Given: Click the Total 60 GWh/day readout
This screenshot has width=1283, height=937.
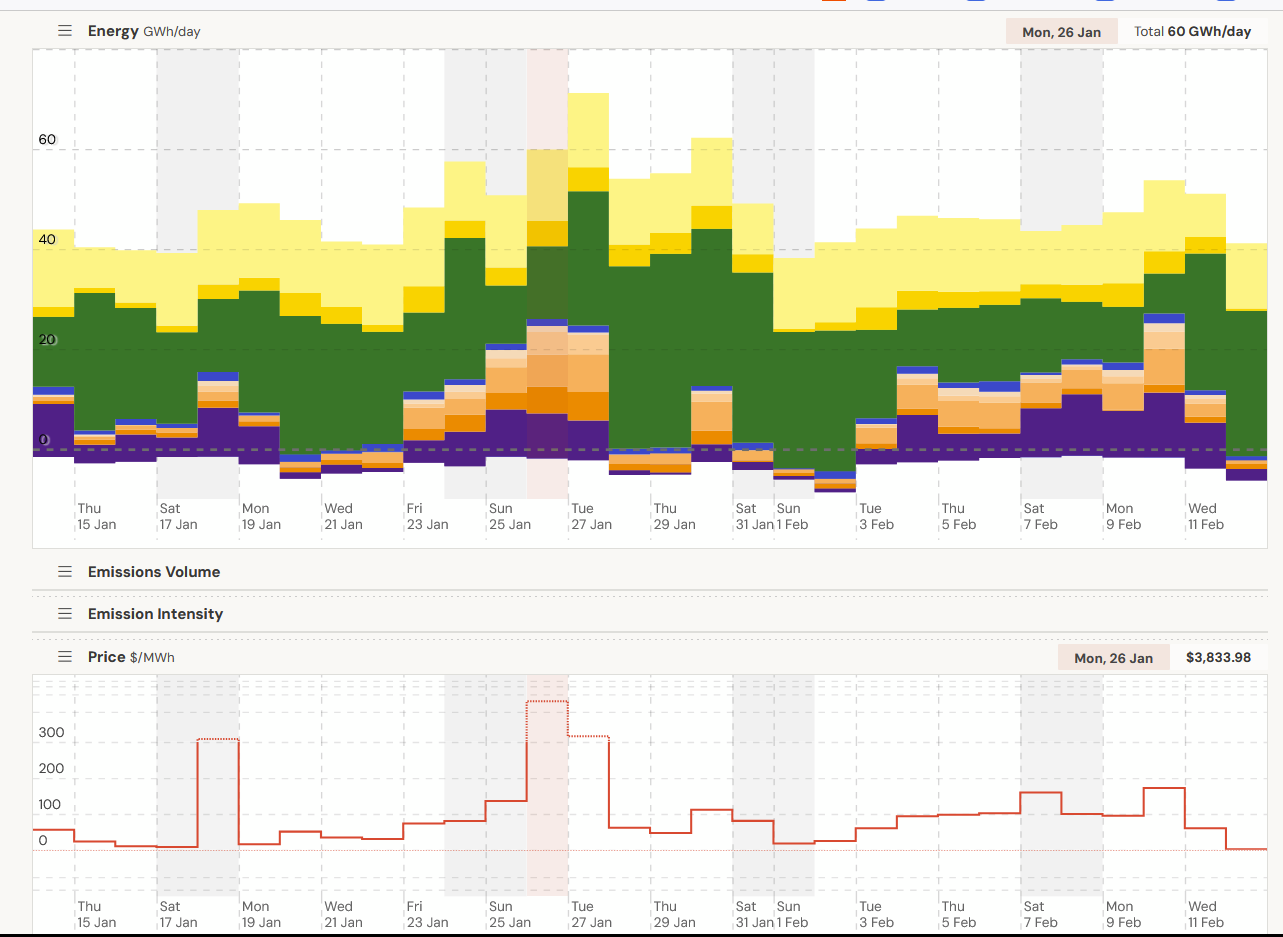Looking at the screenshot, I should [1192, 32].
